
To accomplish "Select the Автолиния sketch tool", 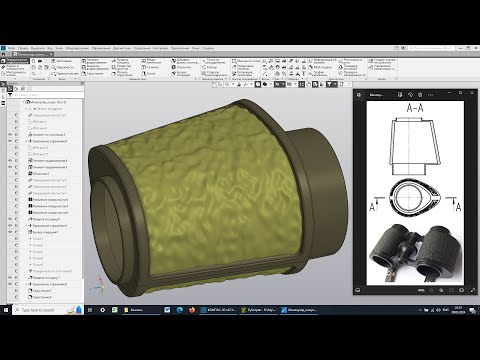I will pyautogui.click(x=61, y=61).
